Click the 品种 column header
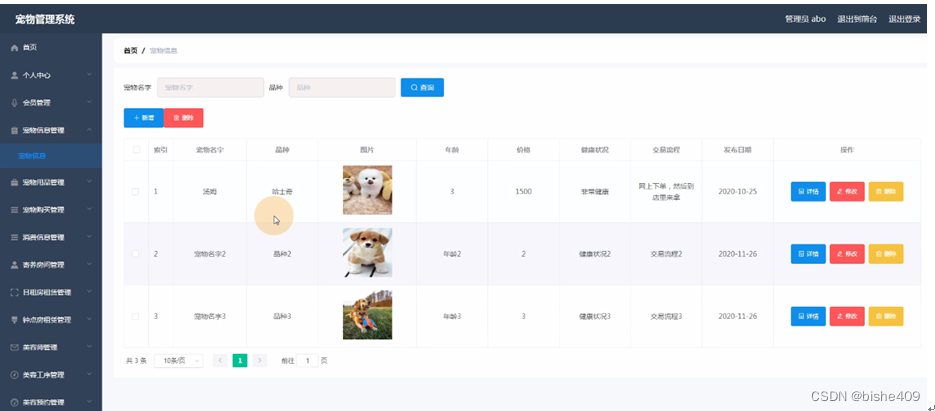 282,150
